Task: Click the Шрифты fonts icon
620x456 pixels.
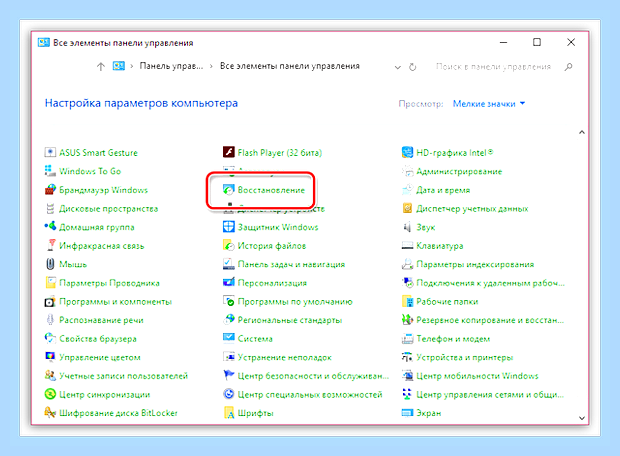Action: pyautogui.click(x=229, y=412)
